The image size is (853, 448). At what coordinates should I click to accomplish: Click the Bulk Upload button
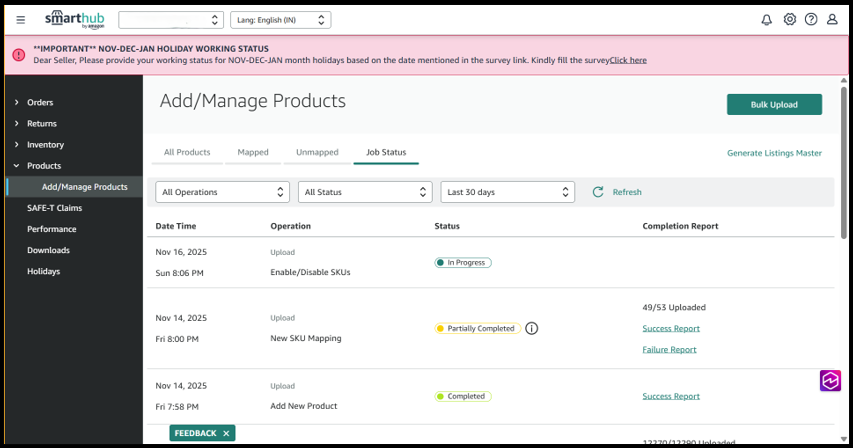(774, 105)
